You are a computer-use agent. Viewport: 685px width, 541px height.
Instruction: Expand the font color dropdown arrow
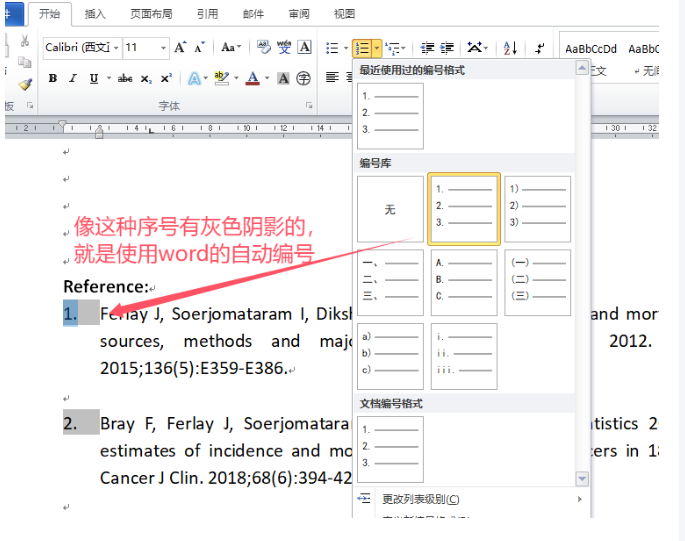267,79
